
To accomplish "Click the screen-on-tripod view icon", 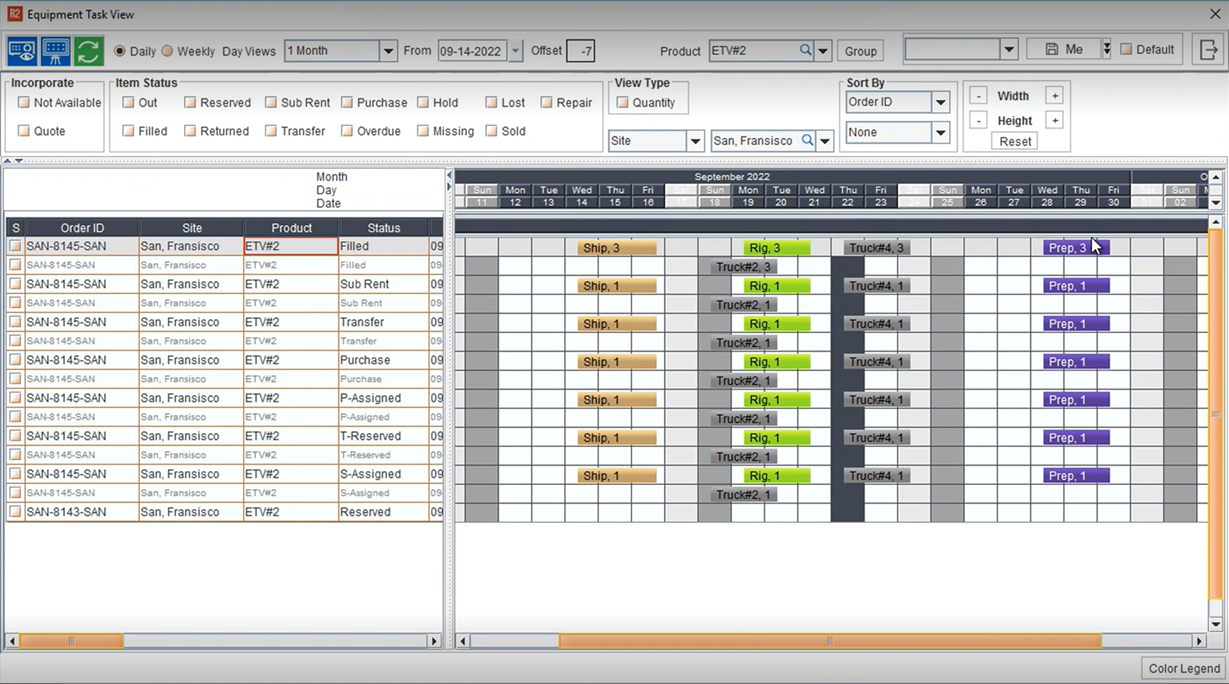I will [55, 50].
